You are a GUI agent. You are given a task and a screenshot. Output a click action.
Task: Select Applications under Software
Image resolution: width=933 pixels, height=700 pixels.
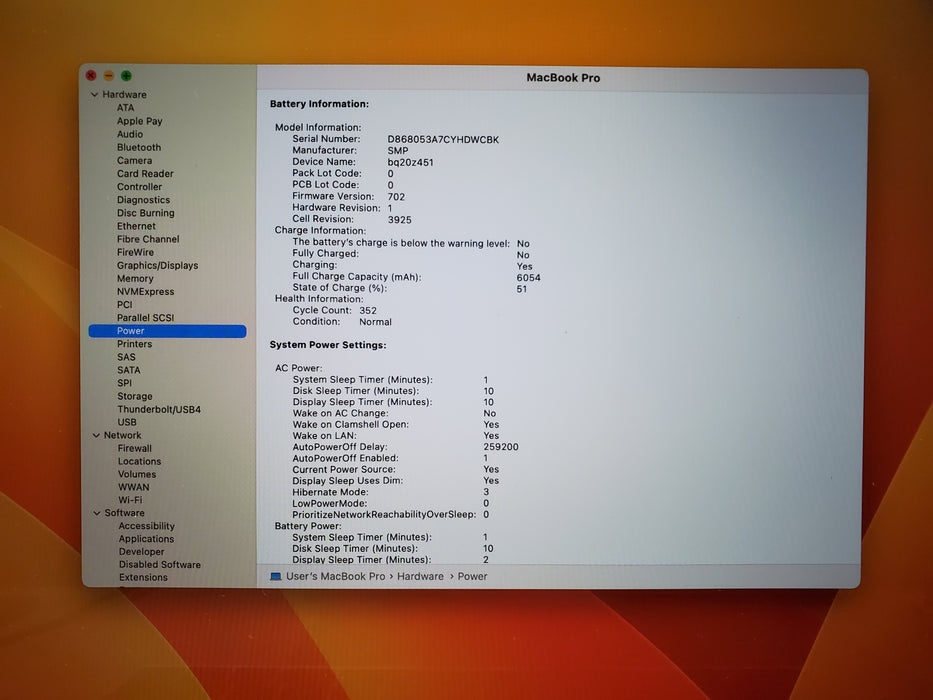(146, 539)
